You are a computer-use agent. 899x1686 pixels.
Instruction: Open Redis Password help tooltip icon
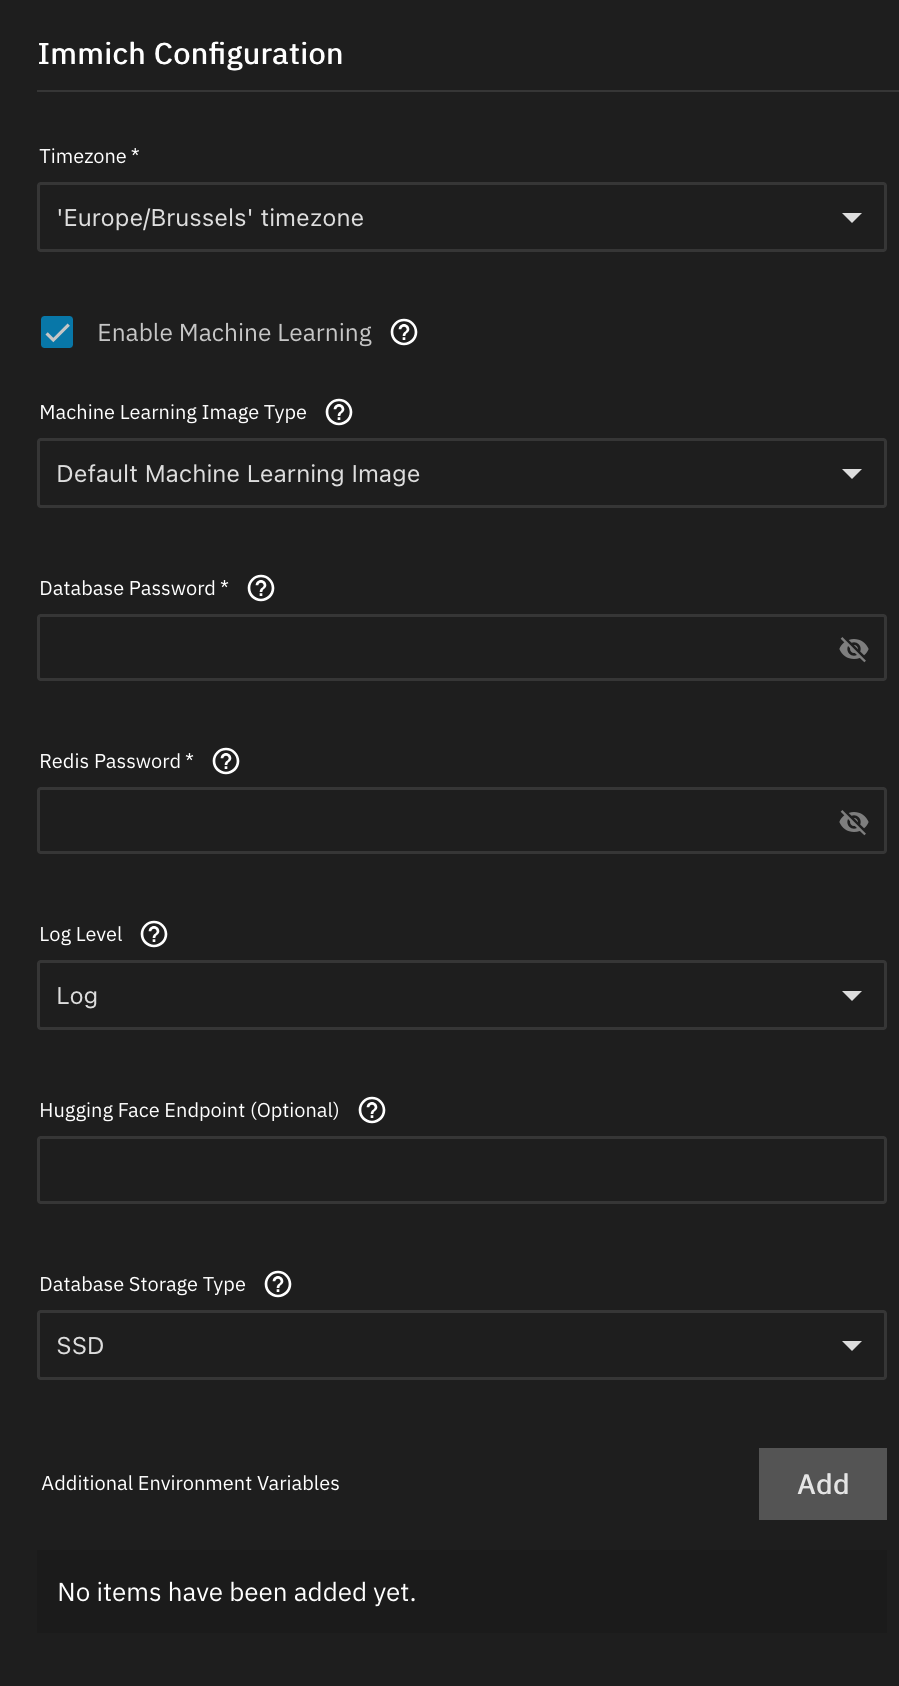[x=226, y=761]
